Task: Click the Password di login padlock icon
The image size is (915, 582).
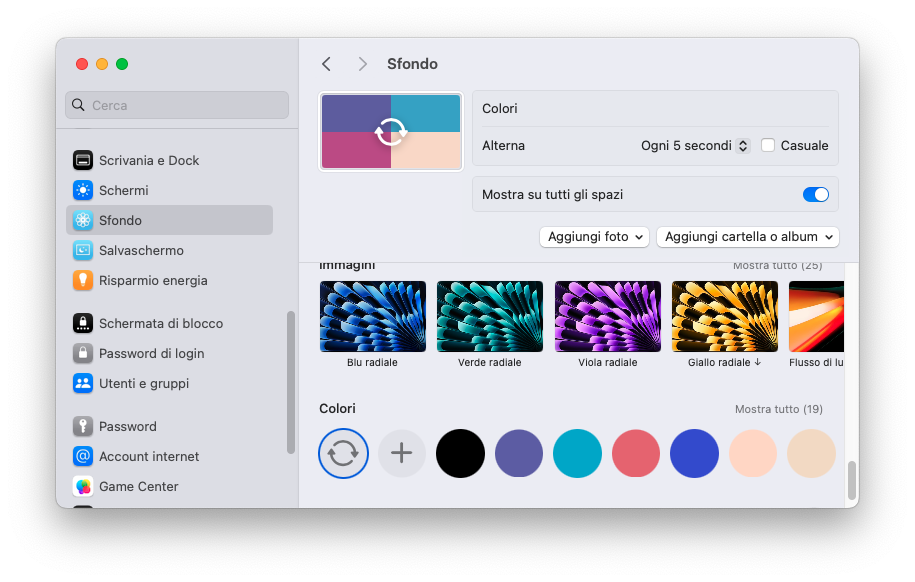Action: pyautogui.click(x=83, y=353)
